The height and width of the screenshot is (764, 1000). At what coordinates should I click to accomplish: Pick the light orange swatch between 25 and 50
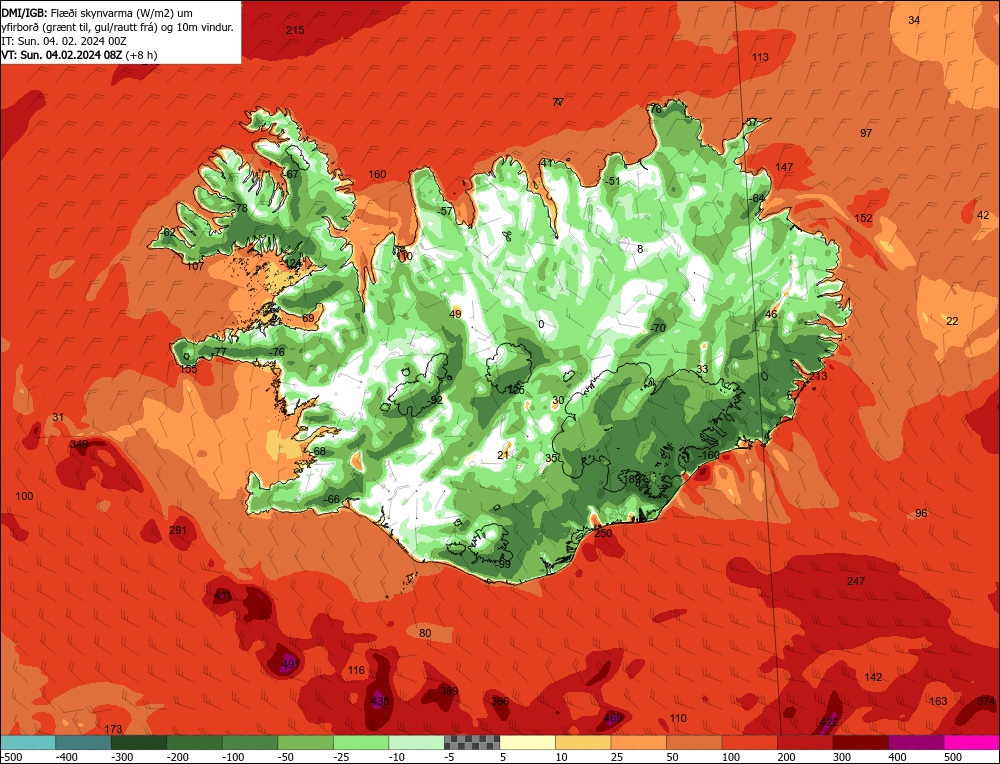pos(638,742)
